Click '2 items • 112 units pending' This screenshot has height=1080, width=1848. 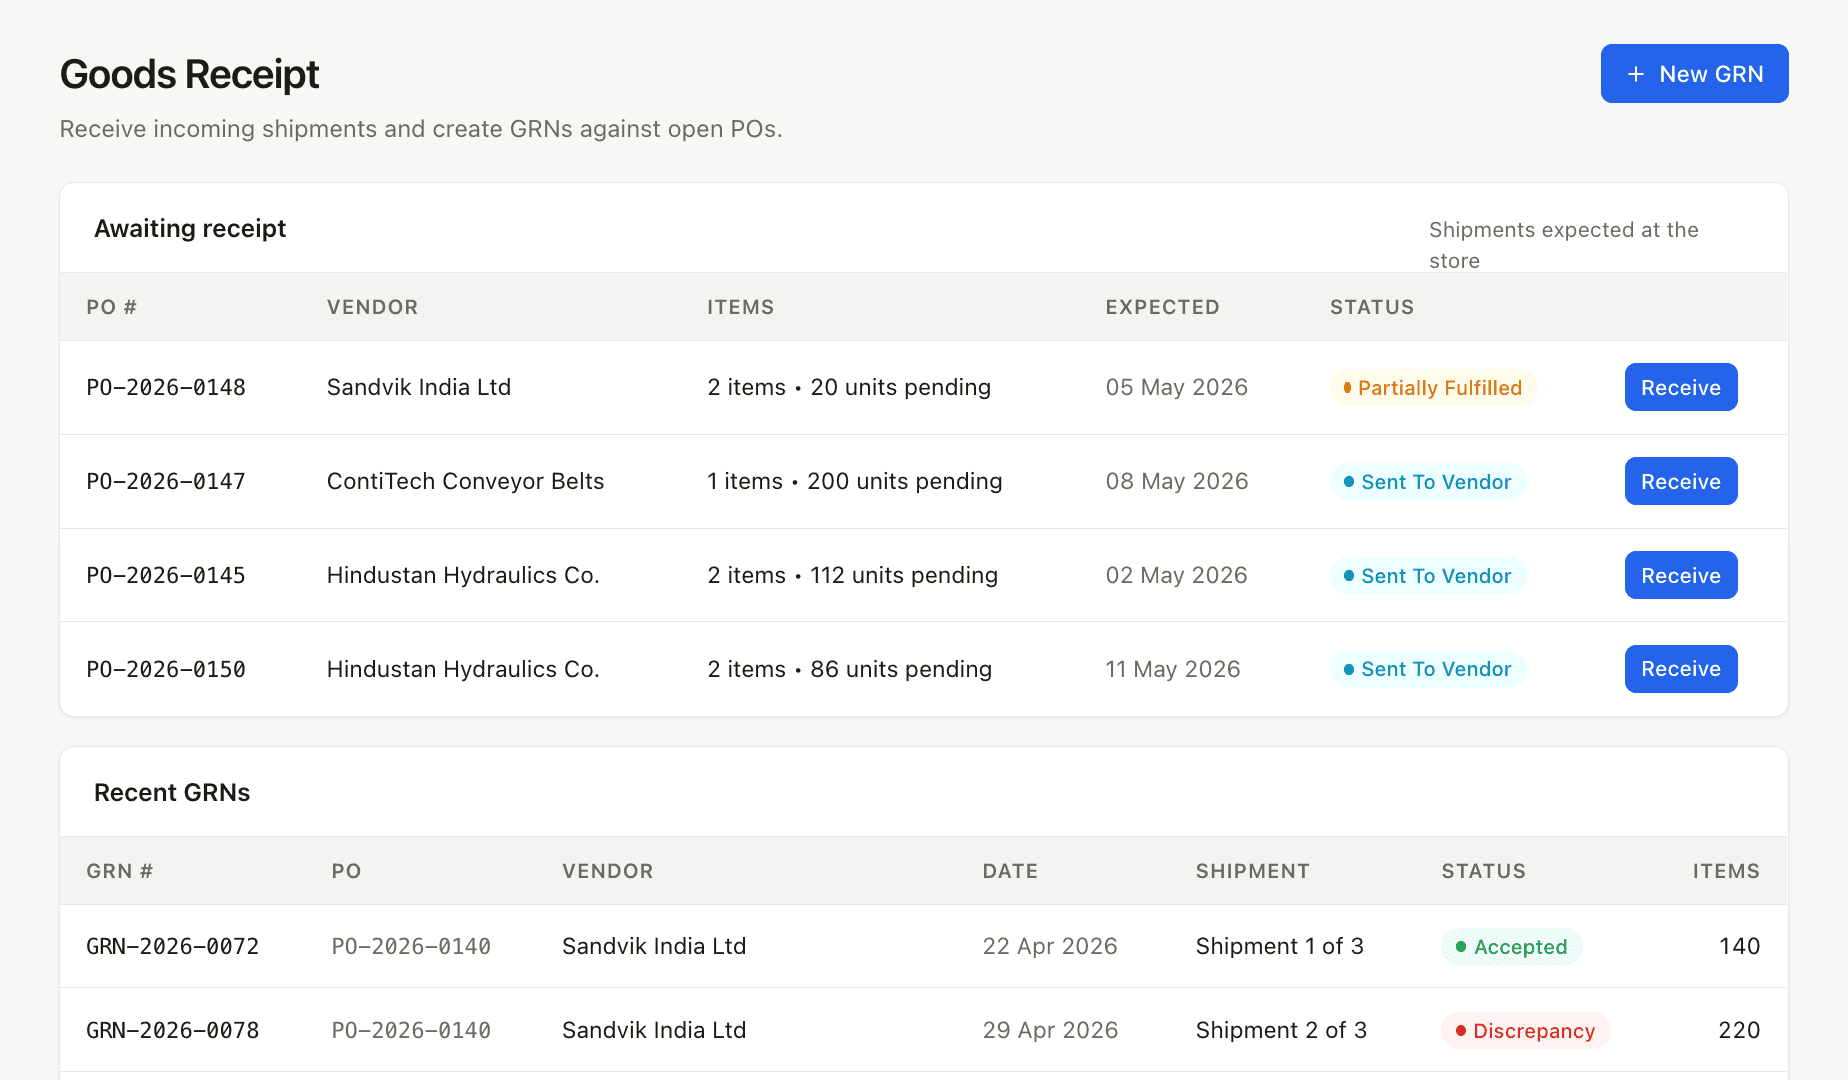click(852, 575)
